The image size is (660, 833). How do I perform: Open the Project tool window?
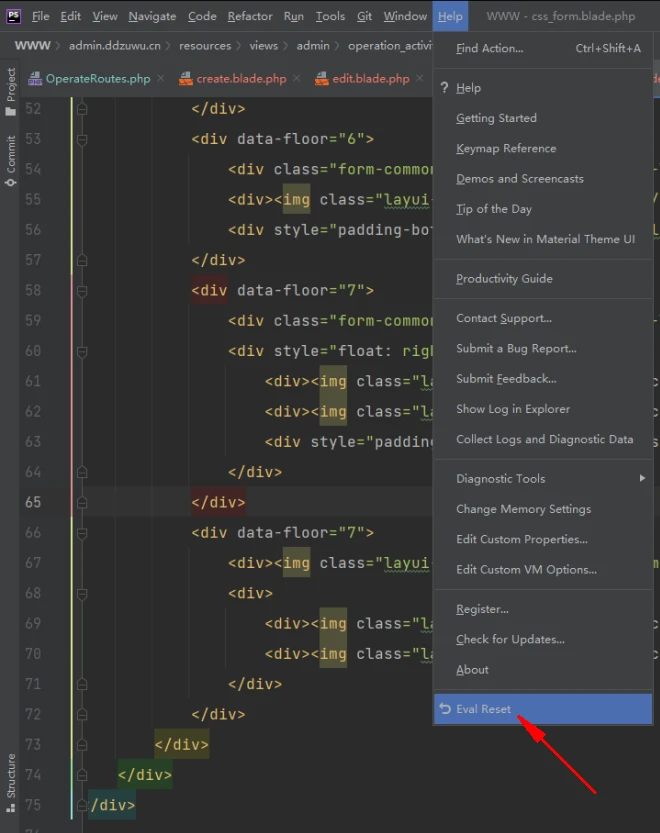[11, 92]
